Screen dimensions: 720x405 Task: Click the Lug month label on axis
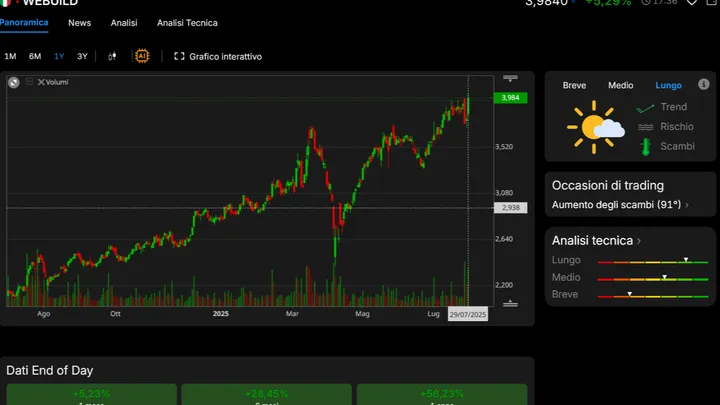click(433, 314)
